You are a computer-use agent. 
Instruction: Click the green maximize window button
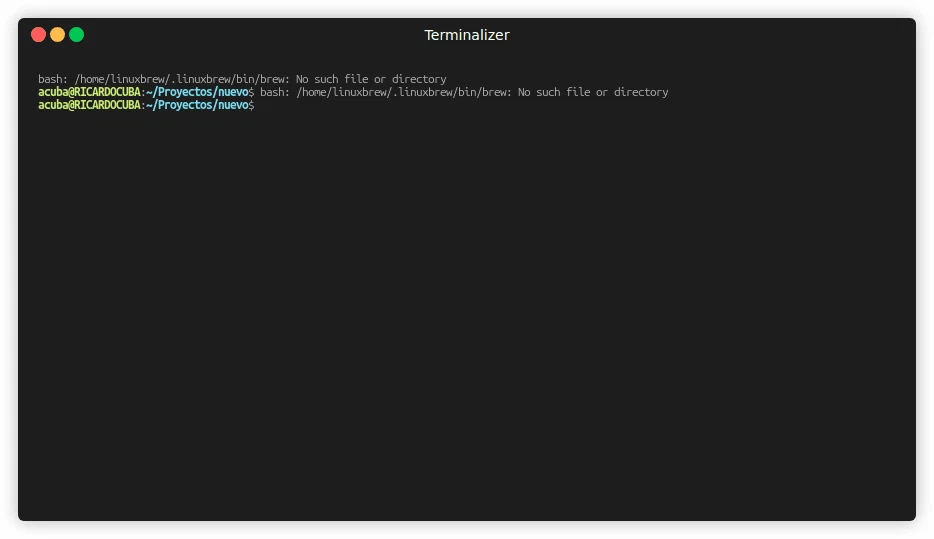coord(76,35)
